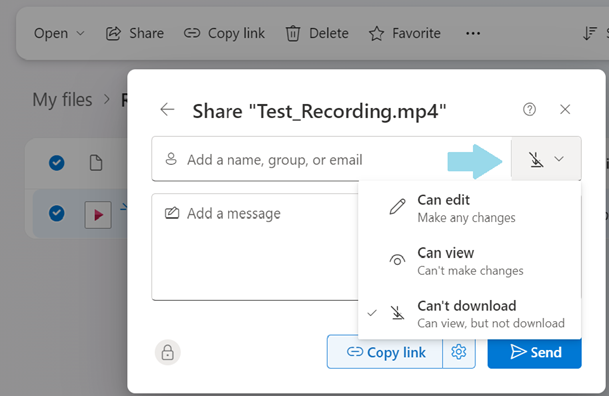Screen dimensions: 609x396
Task: Click the red video file play icon
Action: (98, 215)
